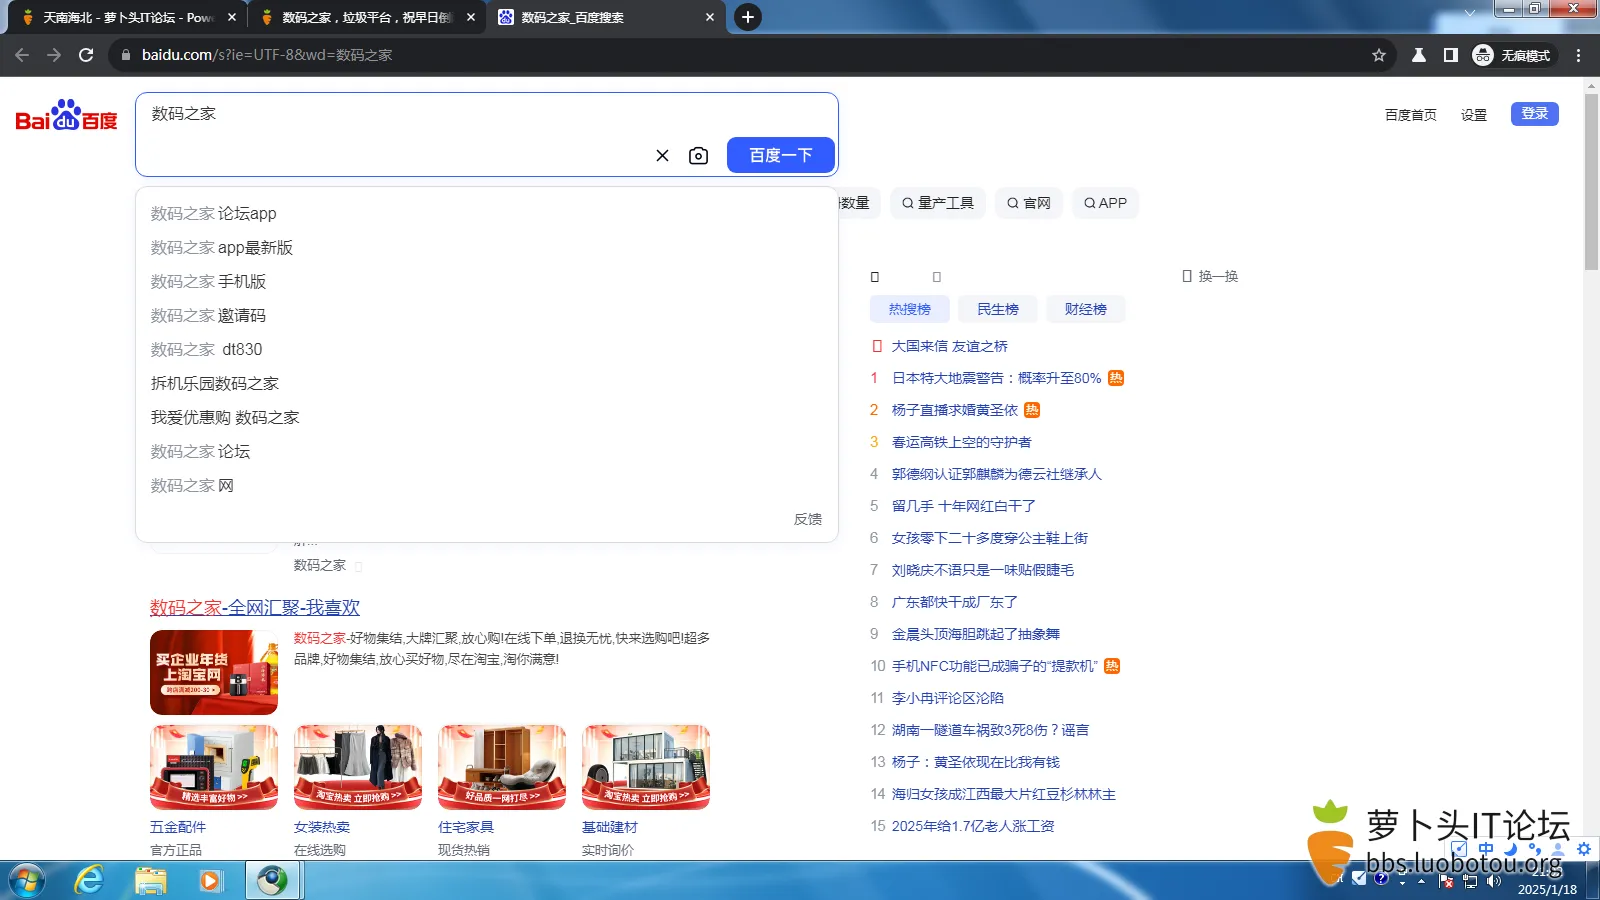This screenshot has width=1600, height=900.
Task: Click the page vertical scrollbar thumb
Action: click(x=1591, y=180)
